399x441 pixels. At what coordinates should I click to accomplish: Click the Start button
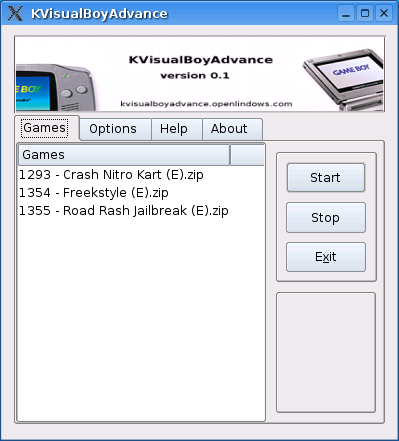[326, 177]
